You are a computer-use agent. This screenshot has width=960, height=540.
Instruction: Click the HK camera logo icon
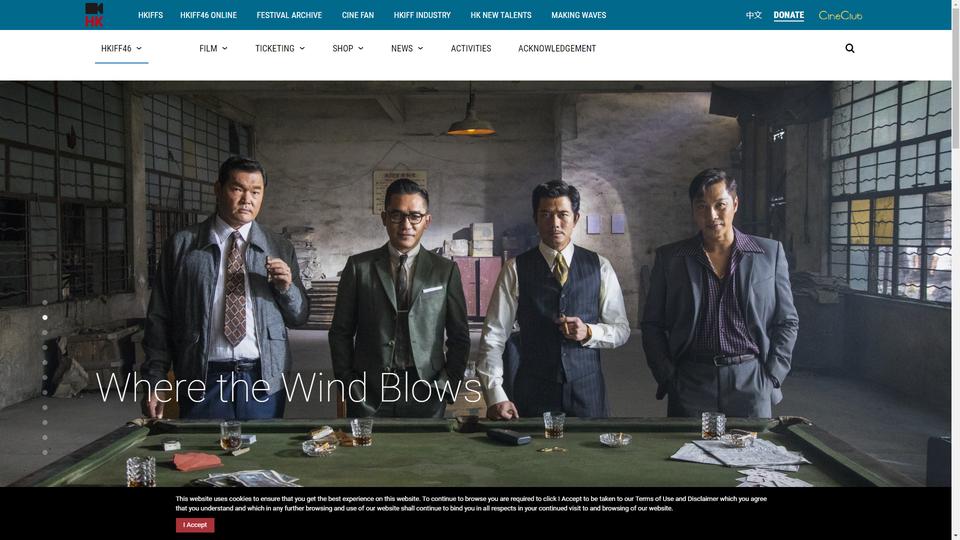coord(94,15)
